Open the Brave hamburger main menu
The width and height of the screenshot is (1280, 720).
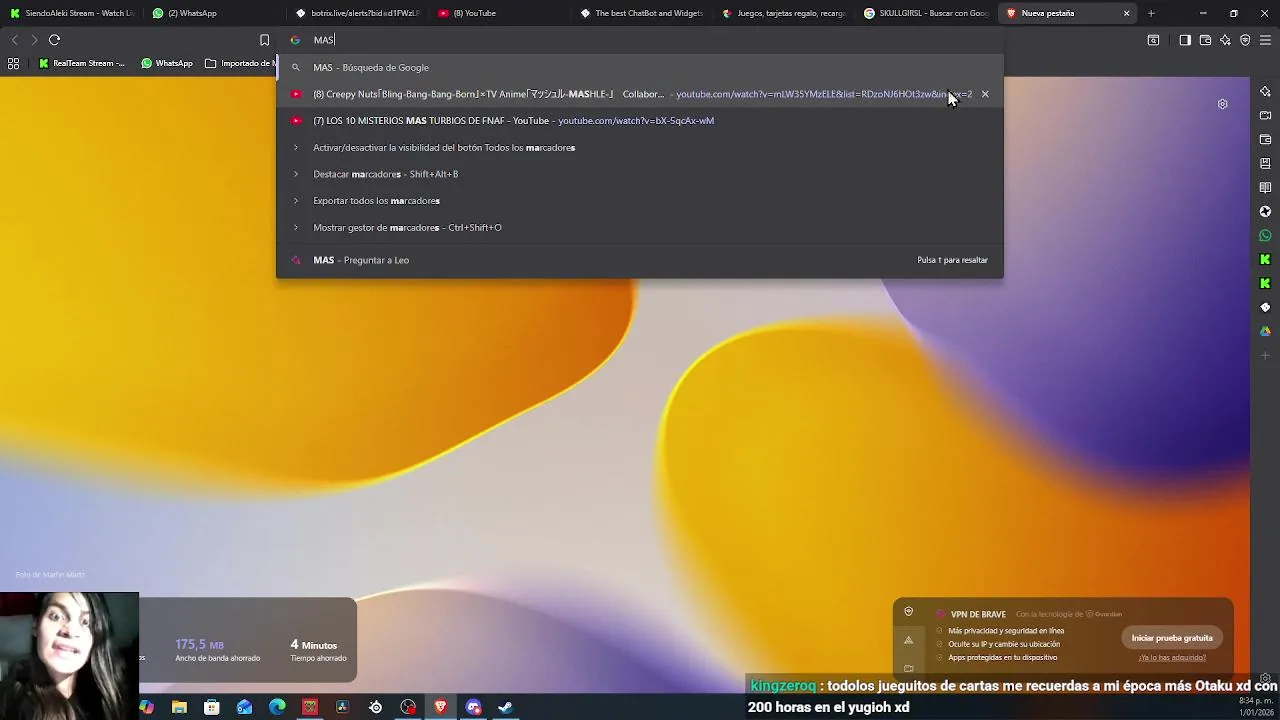pyautogui.click(x=1265, y=40)
